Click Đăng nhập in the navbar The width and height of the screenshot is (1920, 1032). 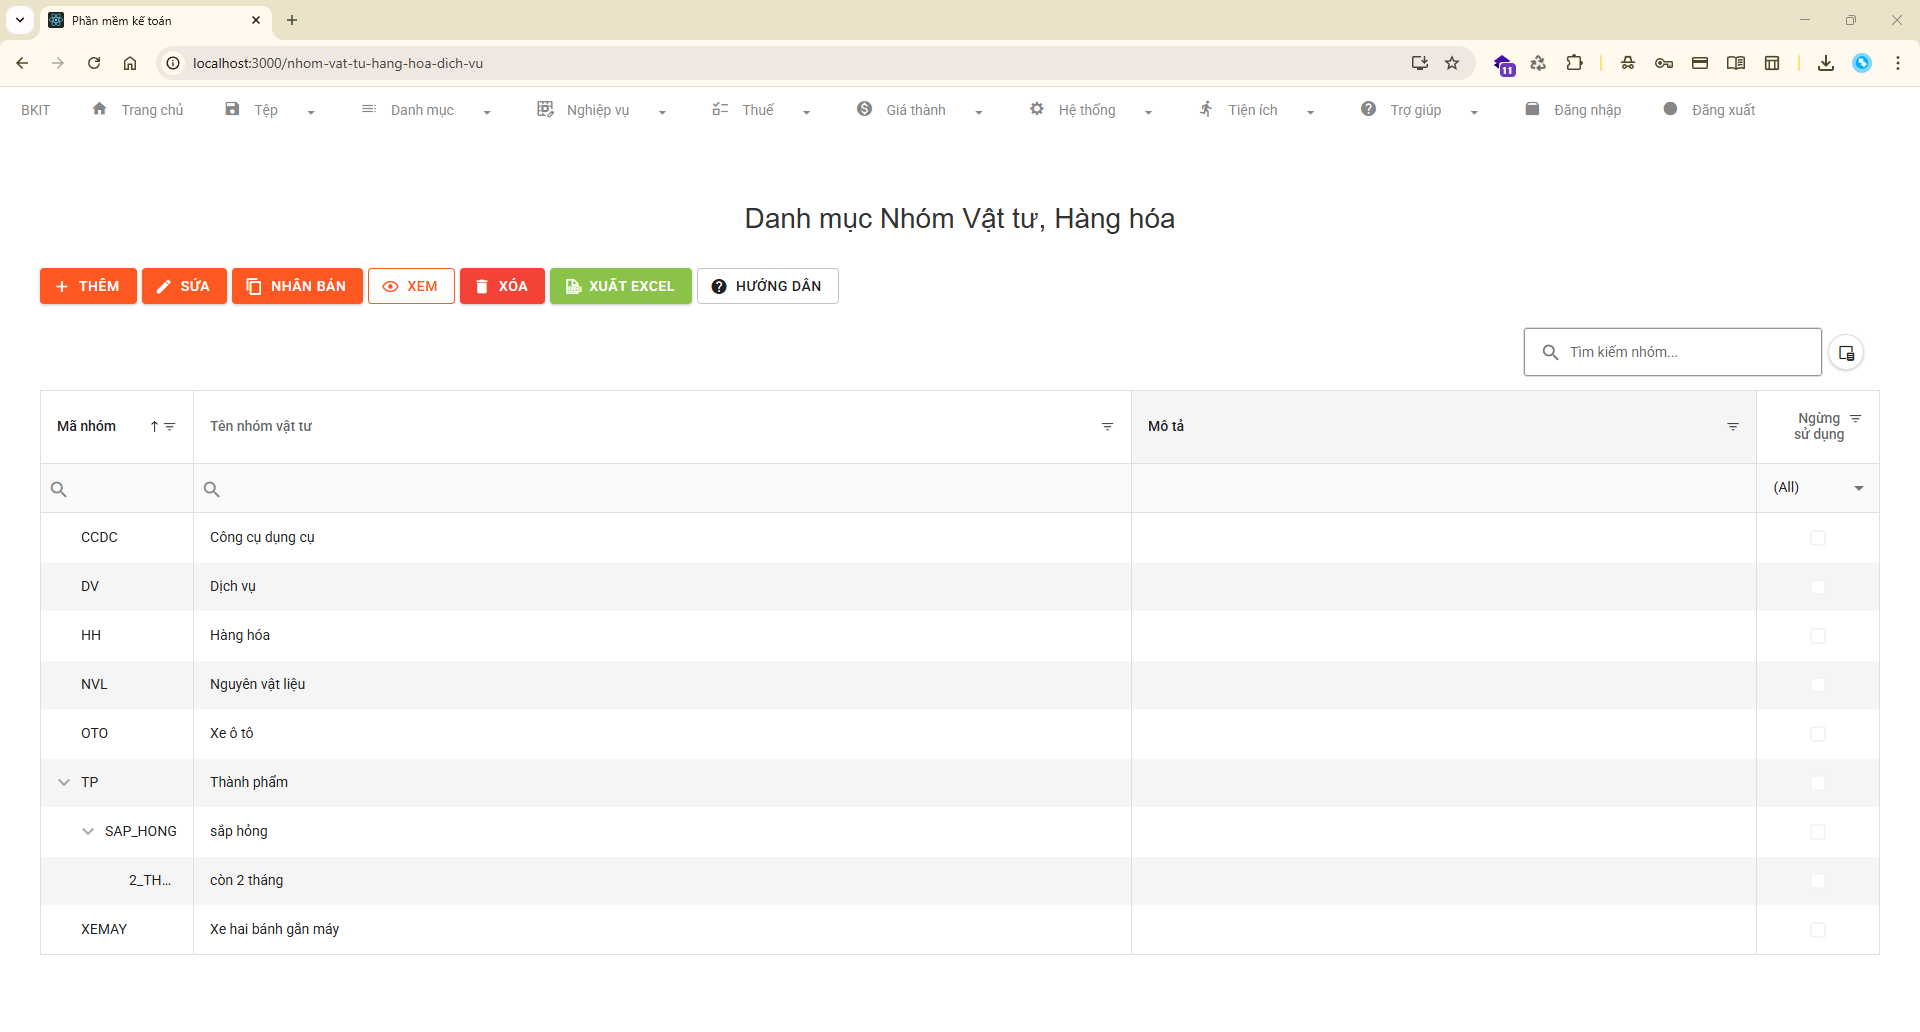[1573, 110]
